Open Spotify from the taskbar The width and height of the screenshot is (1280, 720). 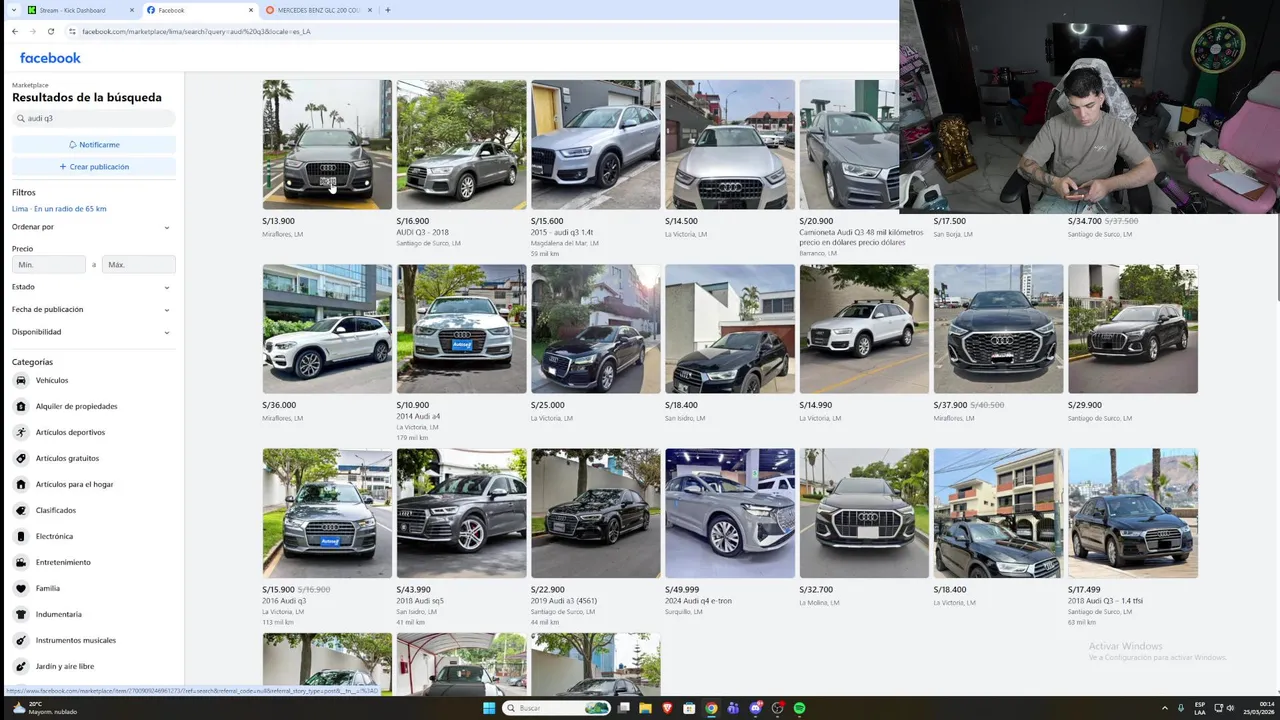(800, 708)
